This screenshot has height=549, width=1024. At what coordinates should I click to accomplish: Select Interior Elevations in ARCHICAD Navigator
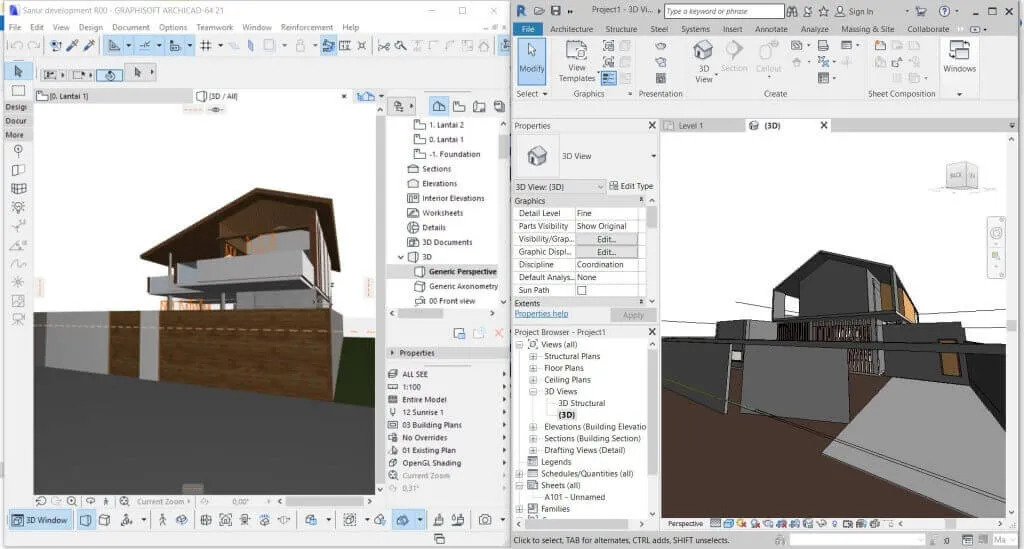(453, 198)
